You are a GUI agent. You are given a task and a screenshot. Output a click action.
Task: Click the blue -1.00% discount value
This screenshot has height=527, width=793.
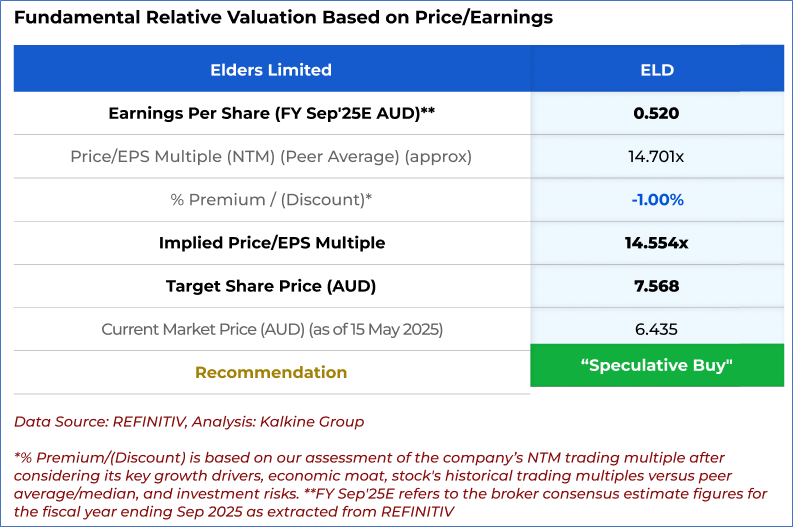point(657,199)
